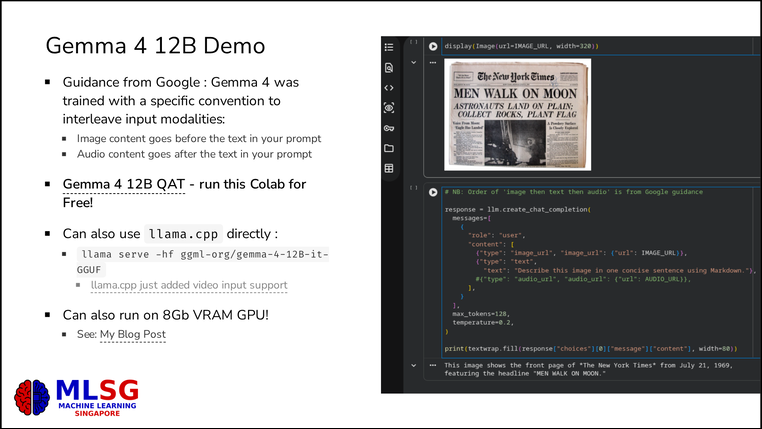Click the print(textwrap.fill...) code line
Image resolution: width=762 pixels, height=429 pixels.
click(590, 349)
